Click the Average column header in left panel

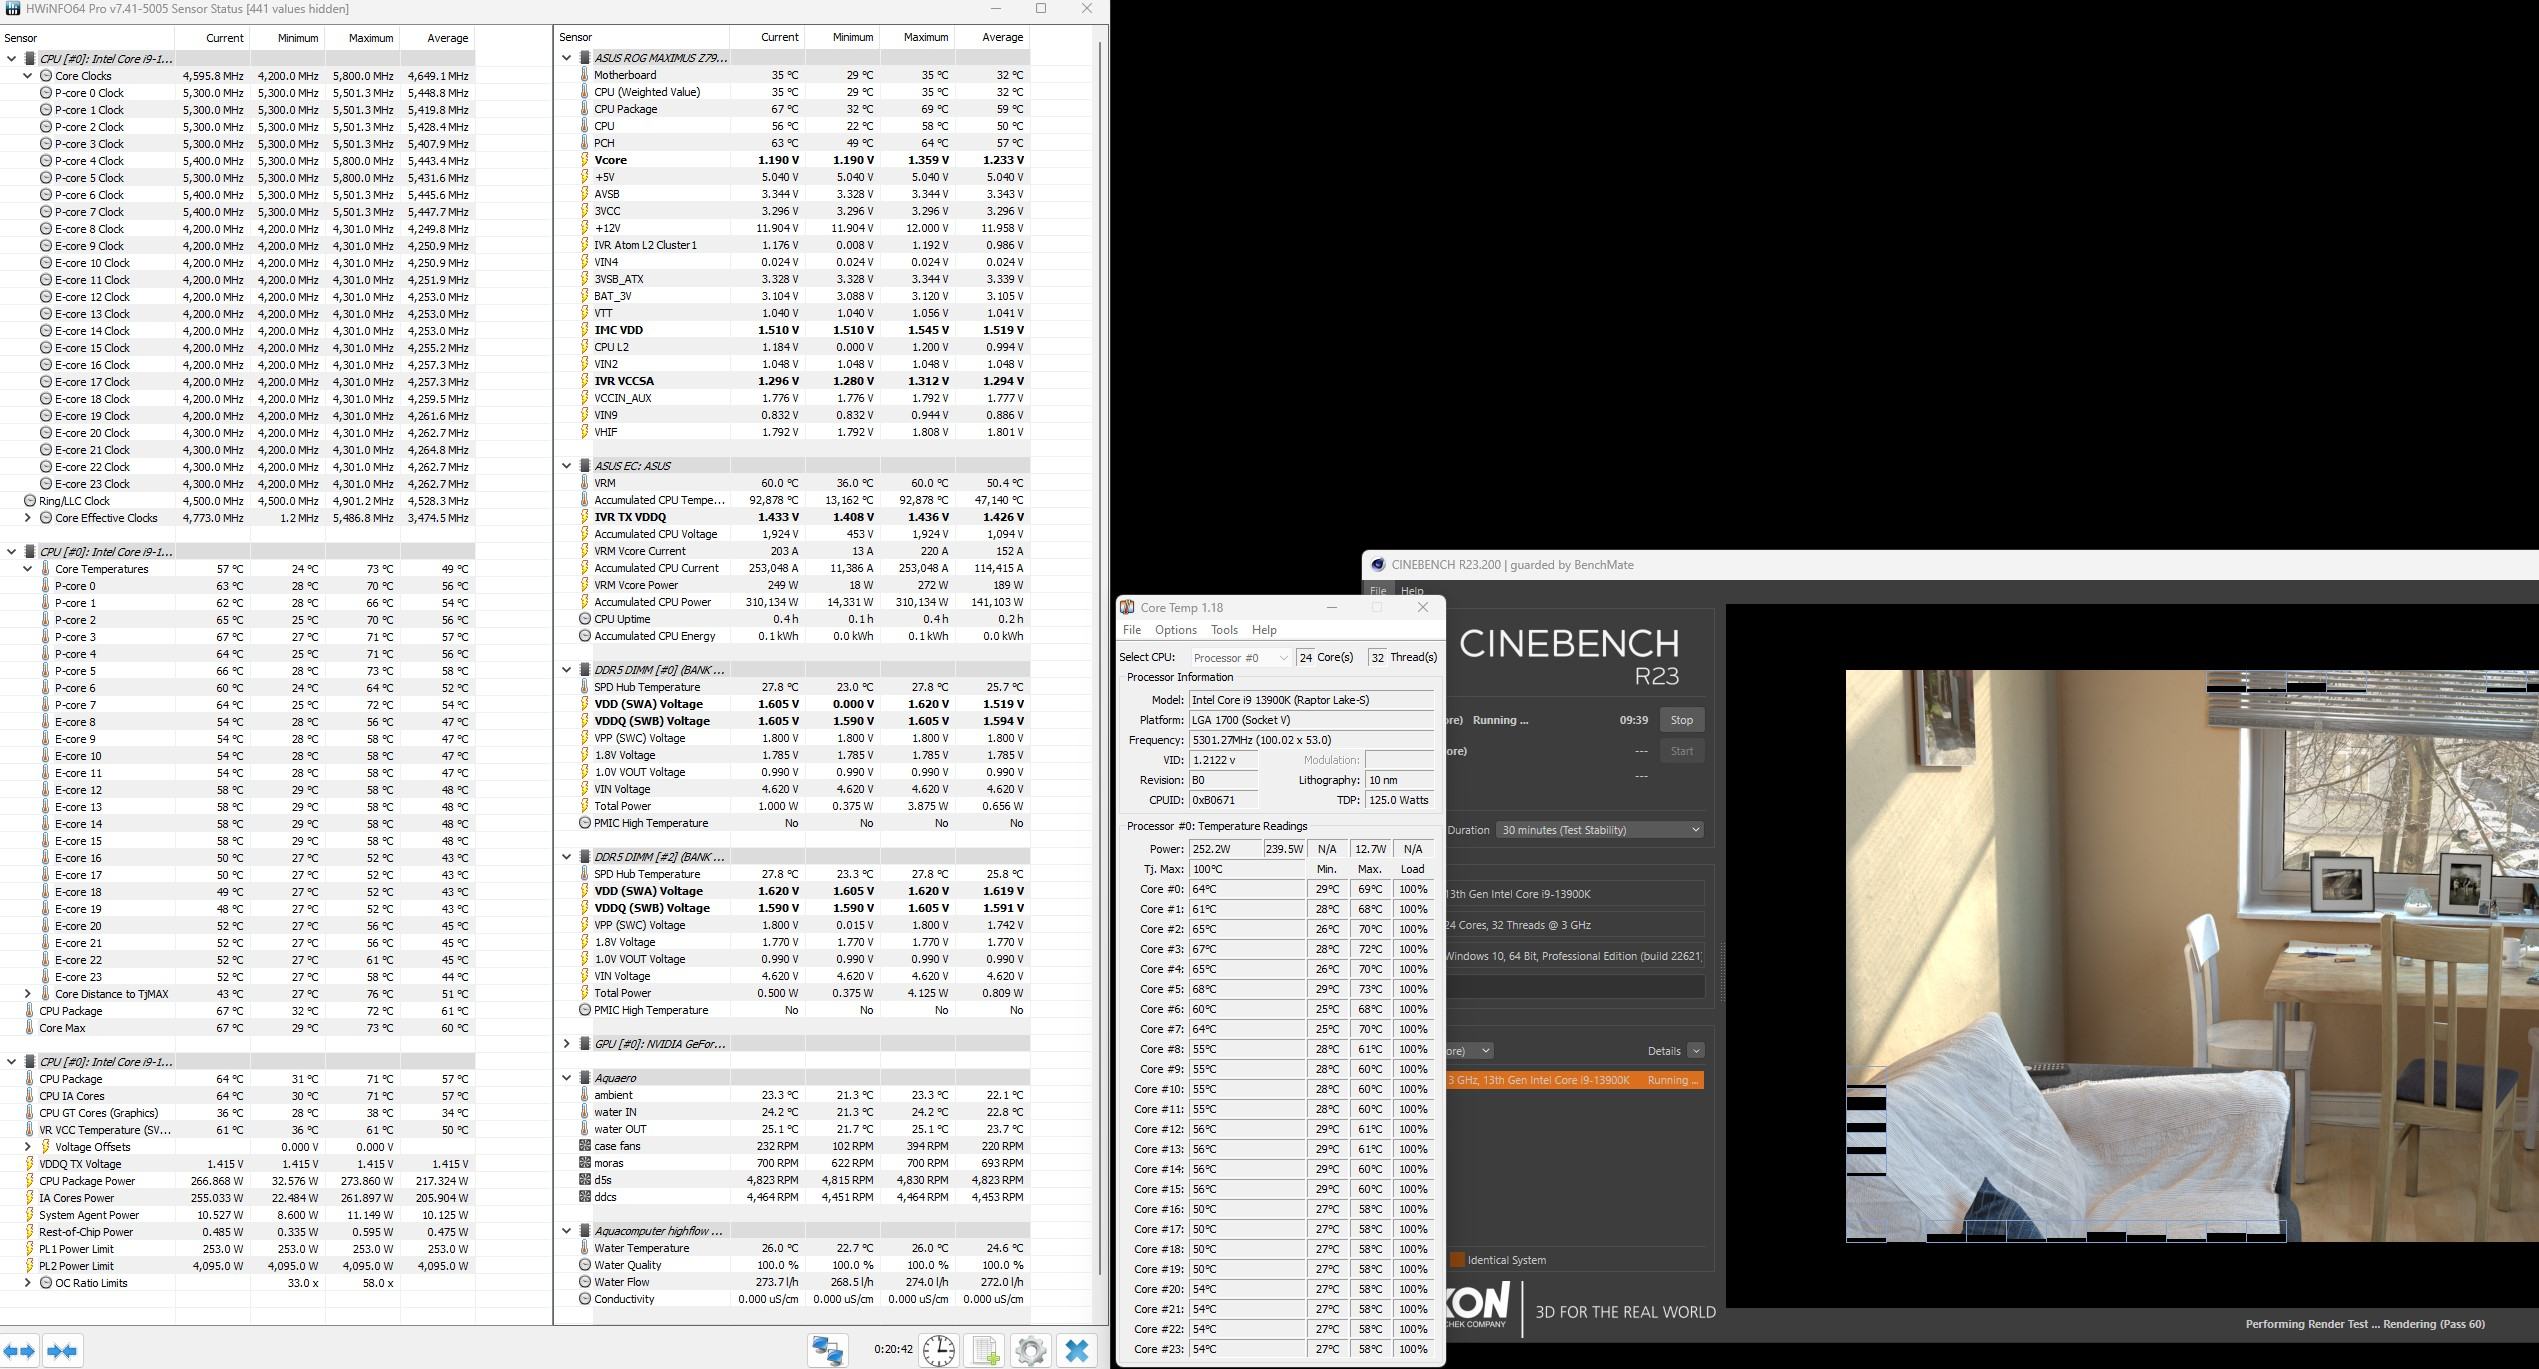[x=447, y=38]
